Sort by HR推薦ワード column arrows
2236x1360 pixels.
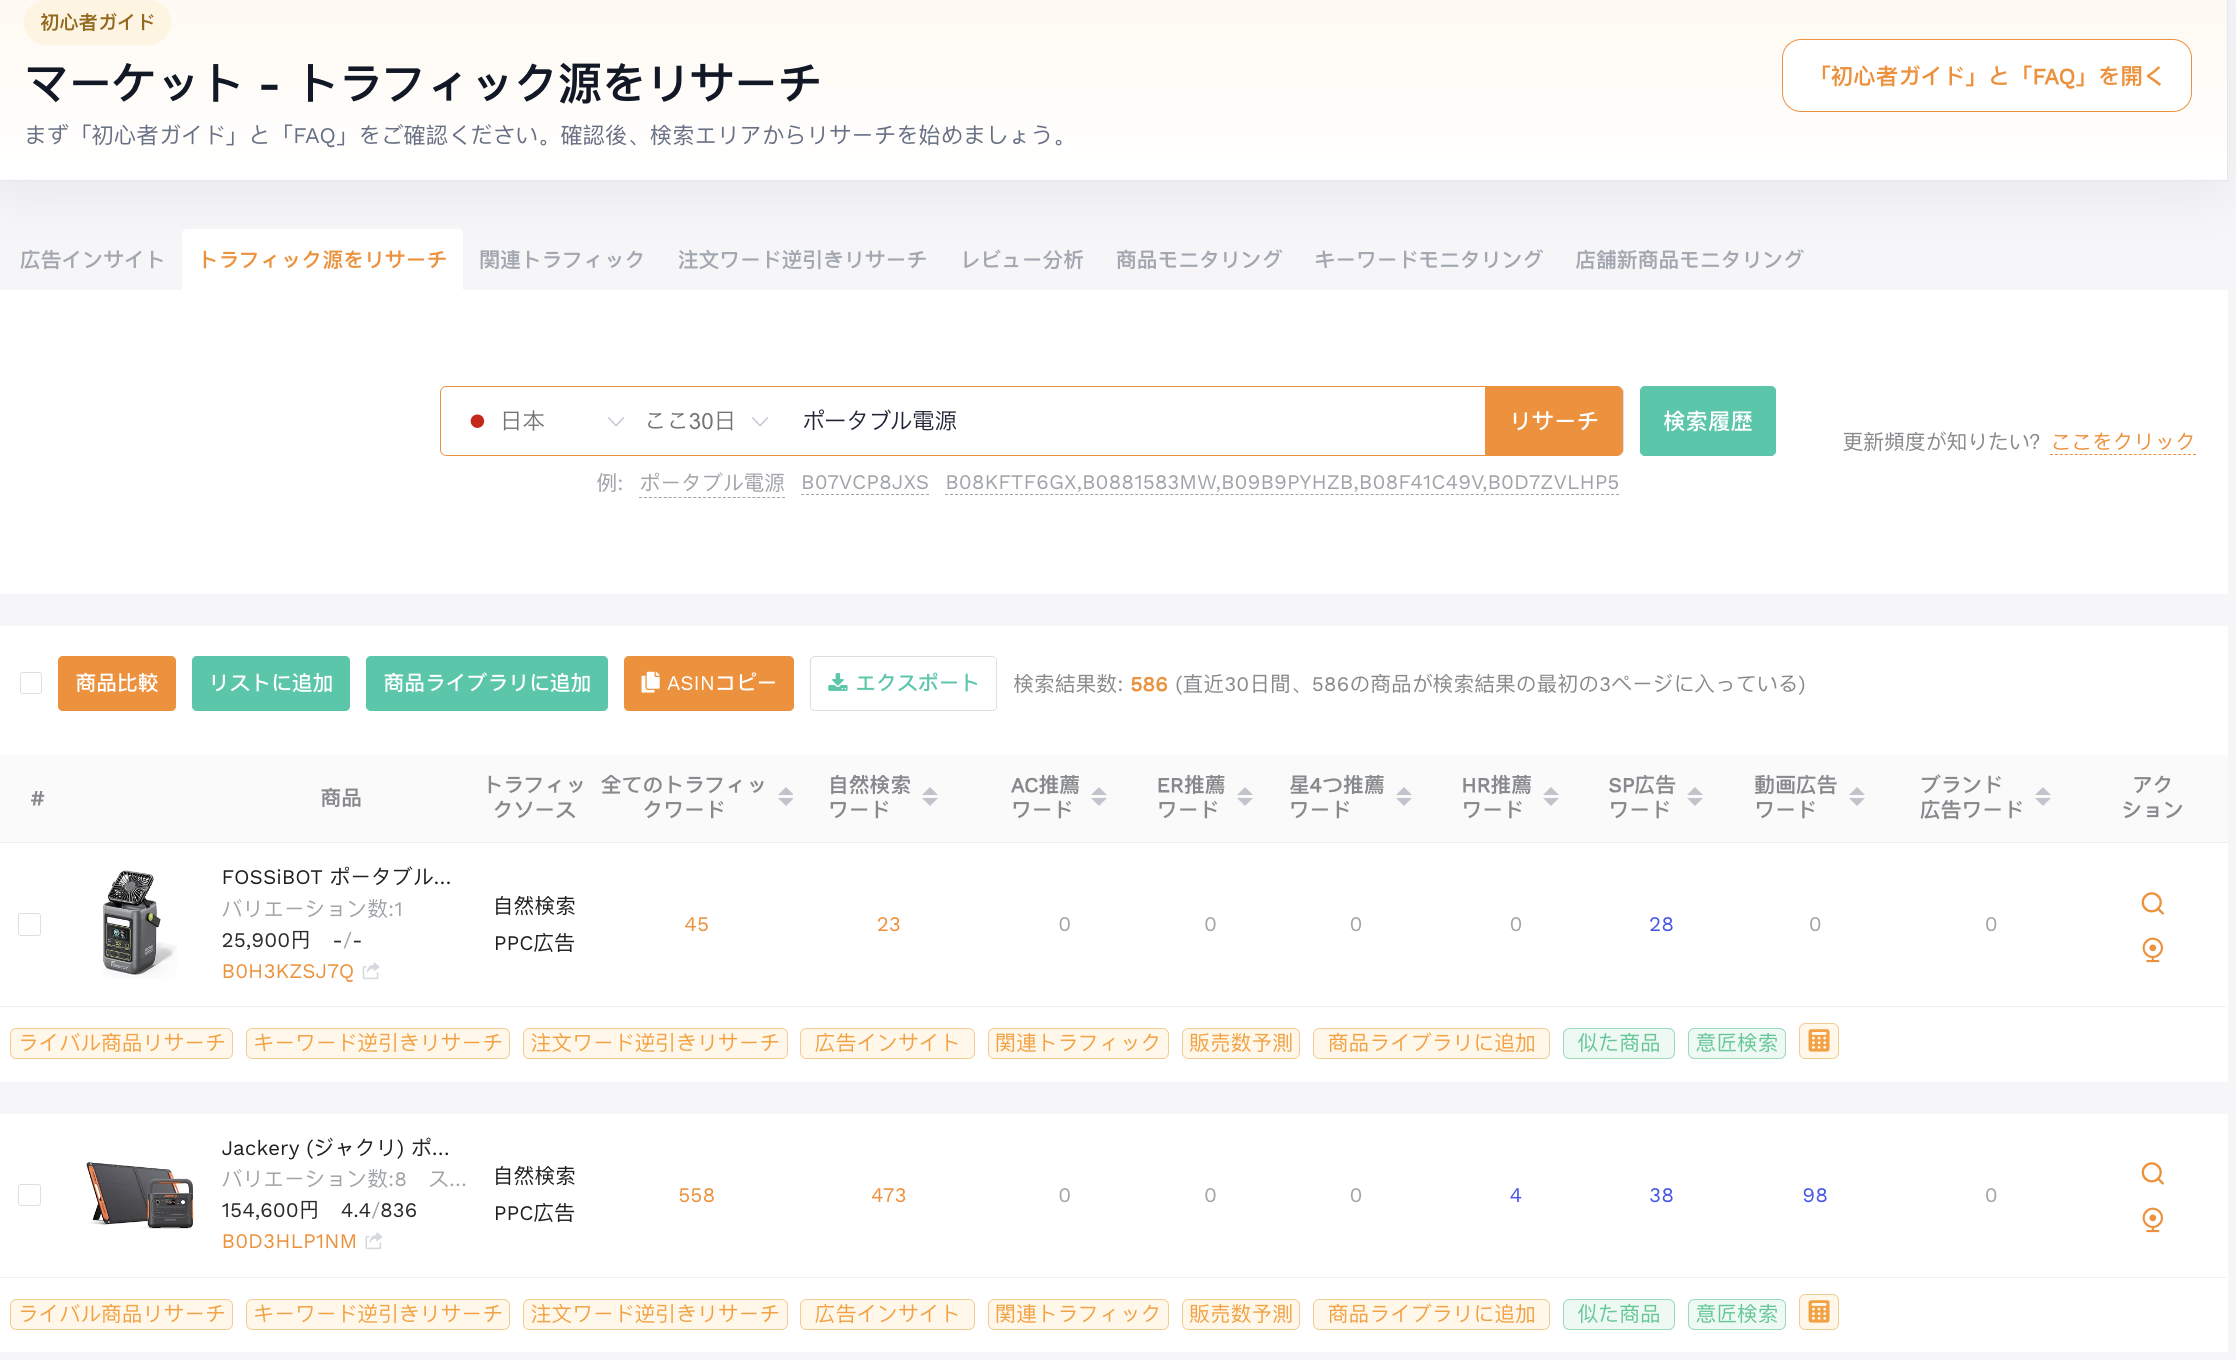pyautogui.click(x=1551, y=797)
